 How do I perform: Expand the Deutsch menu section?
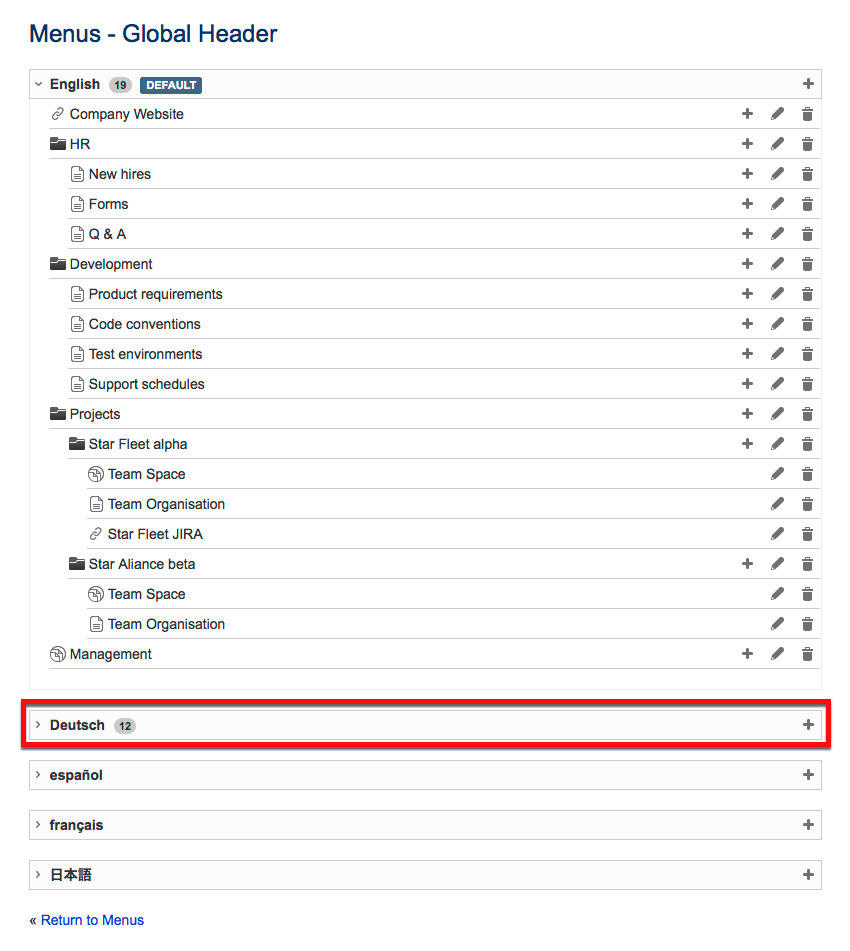click(x=38, y=725)
